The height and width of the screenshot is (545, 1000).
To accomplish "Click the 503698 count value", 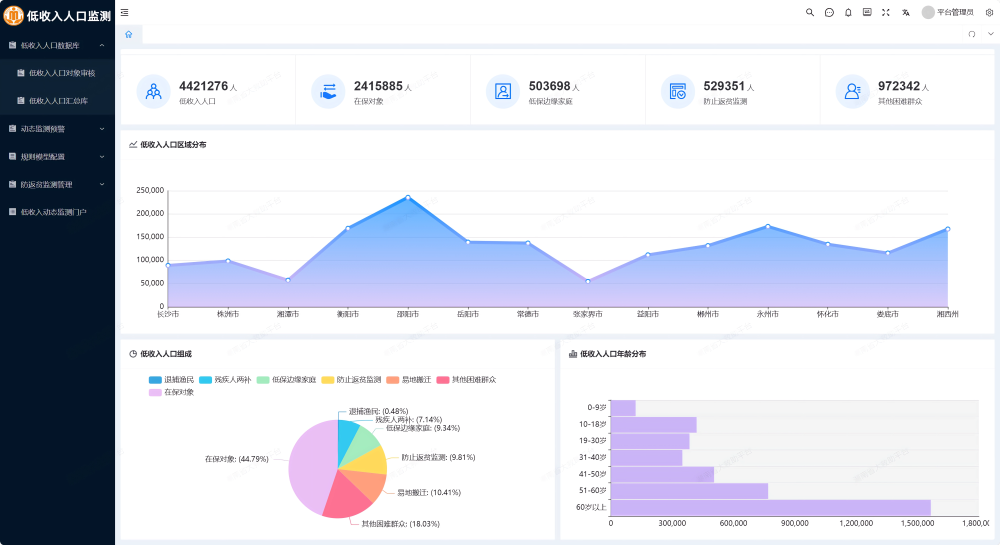I will tap(549, 86).
